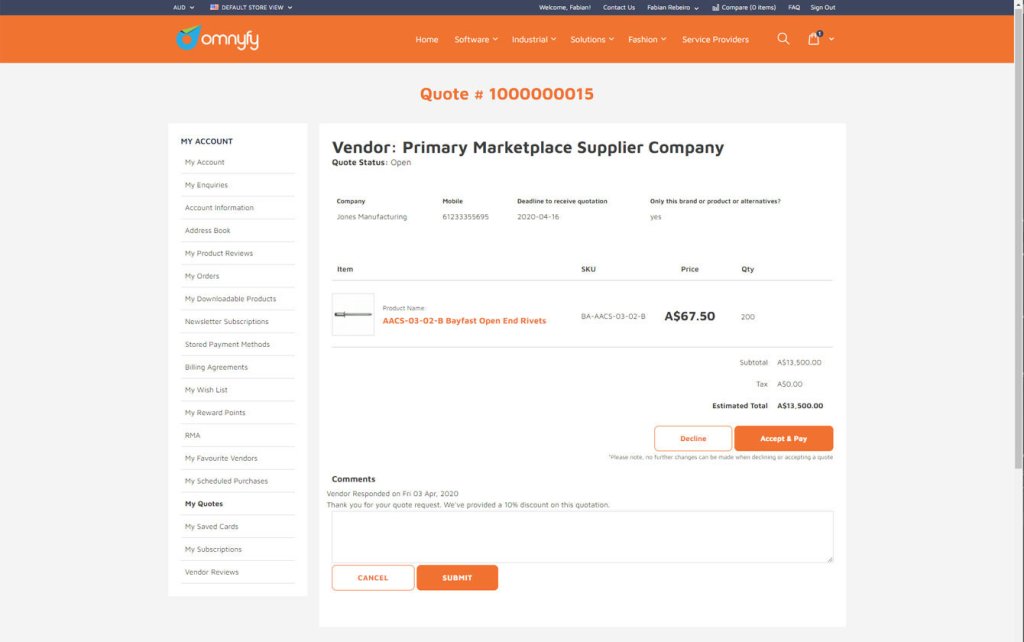This screenshot has width=1024, height=642.
Task: Sign out from the top bar
Action: coord(823,7)
